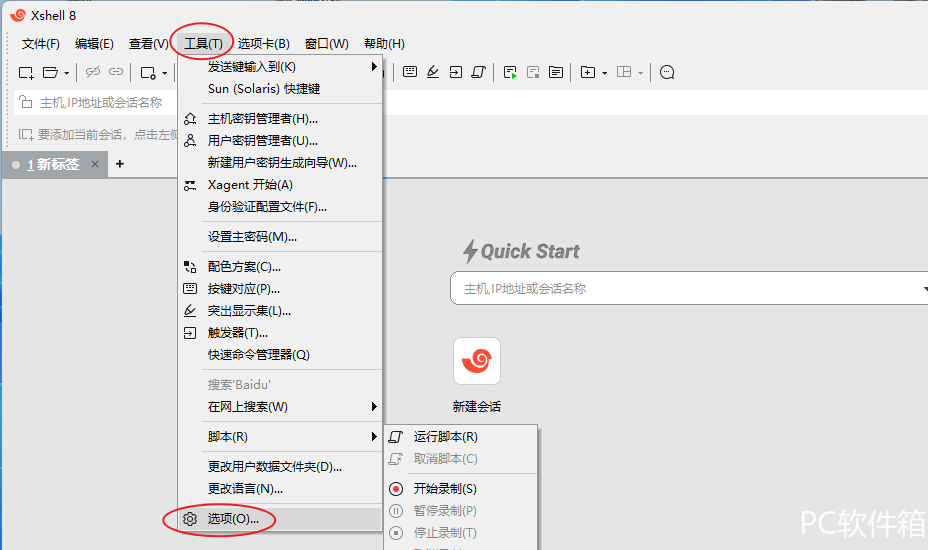Open the dropdown arrow beside the open folder icon
928x550 pixels.
click(x=66, y=73)
